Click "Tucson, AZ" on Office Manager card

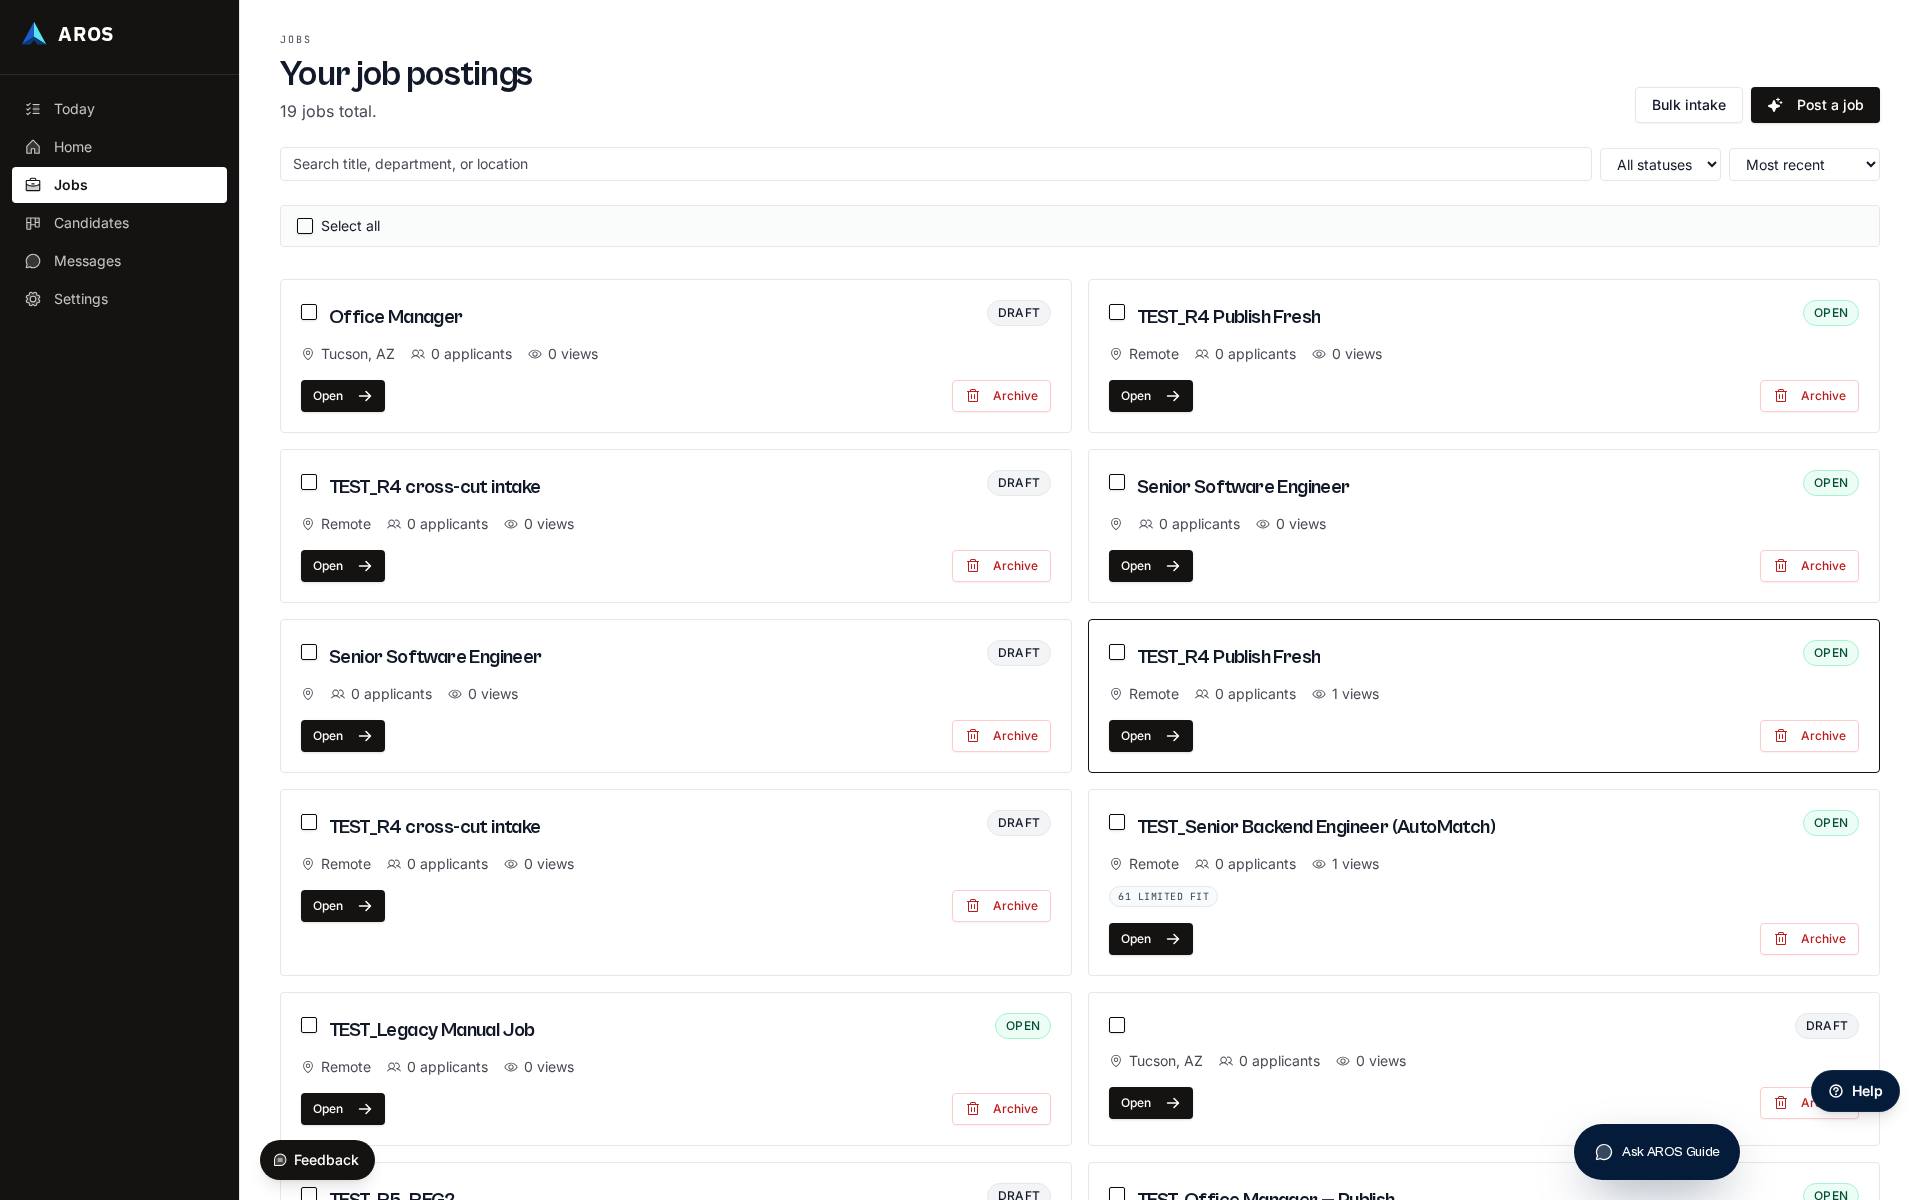[357, 354]
